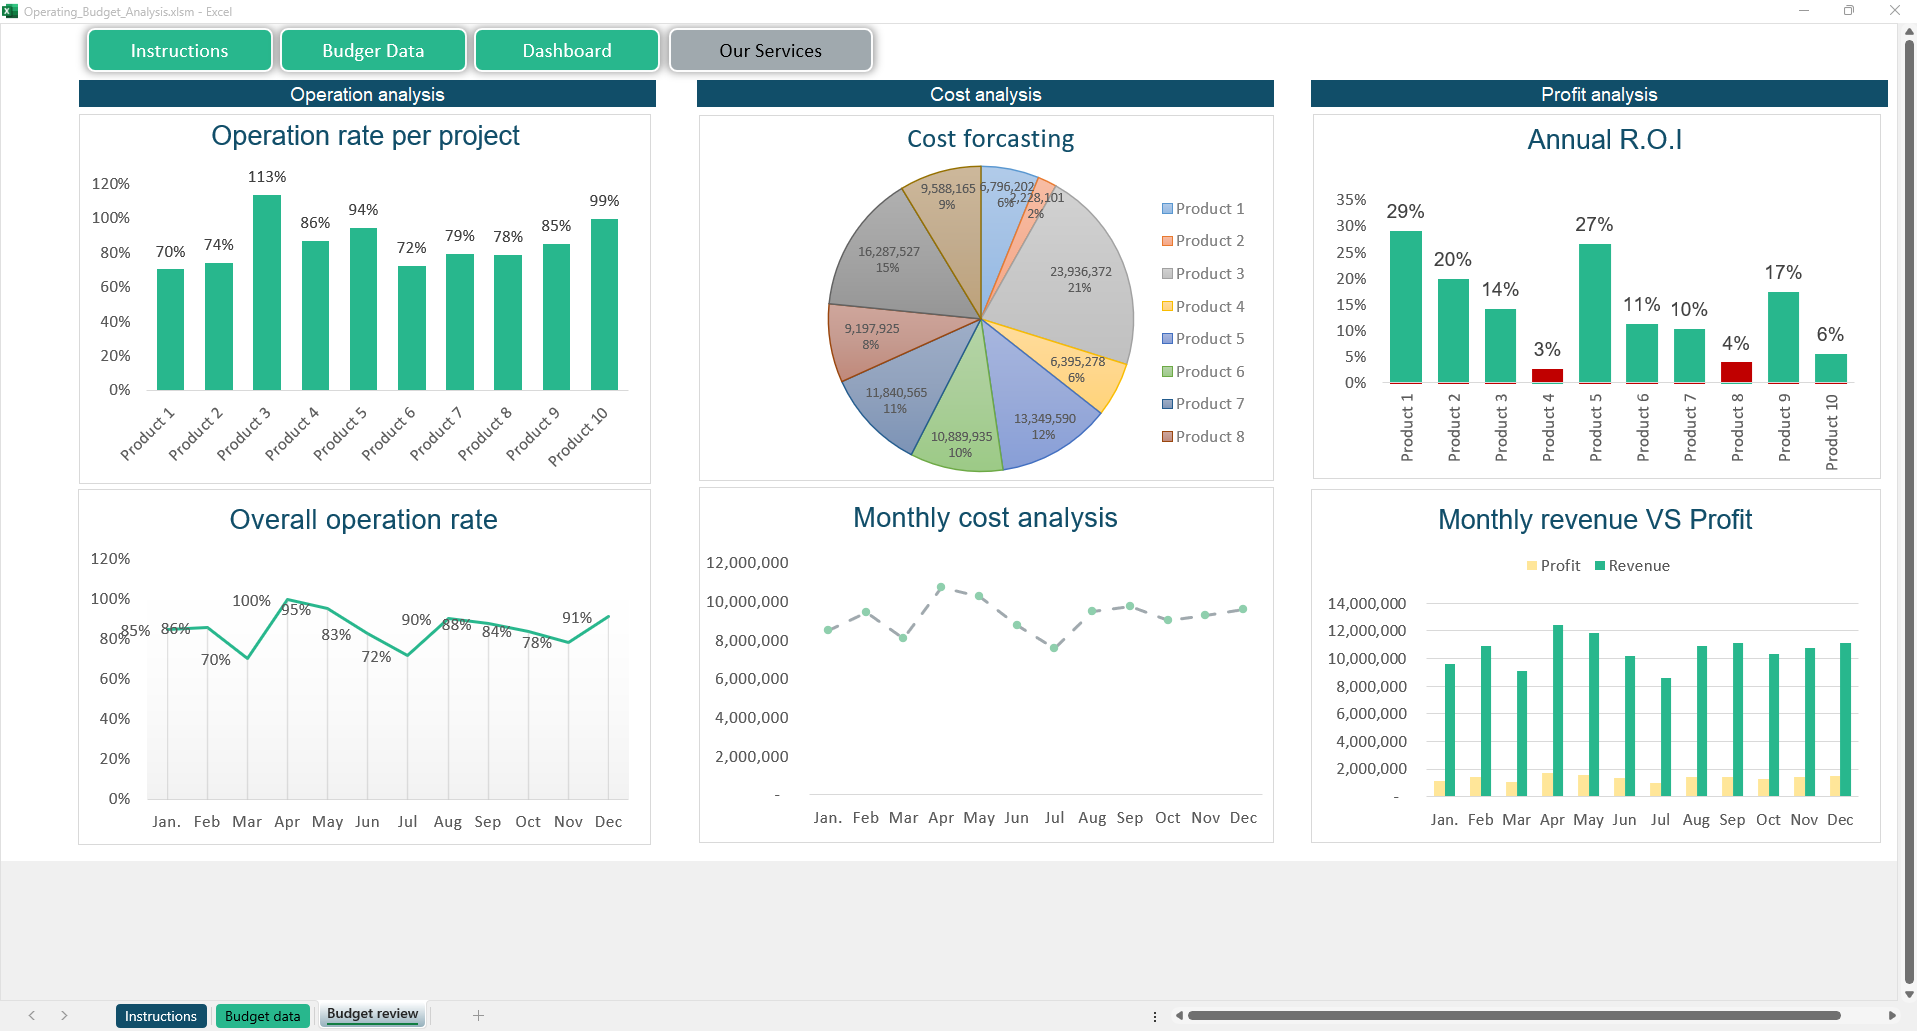The height and width of the screenshot is (1031, 1917).
Task: Select the Budget review sheet tab
Action: [372, 1014]
